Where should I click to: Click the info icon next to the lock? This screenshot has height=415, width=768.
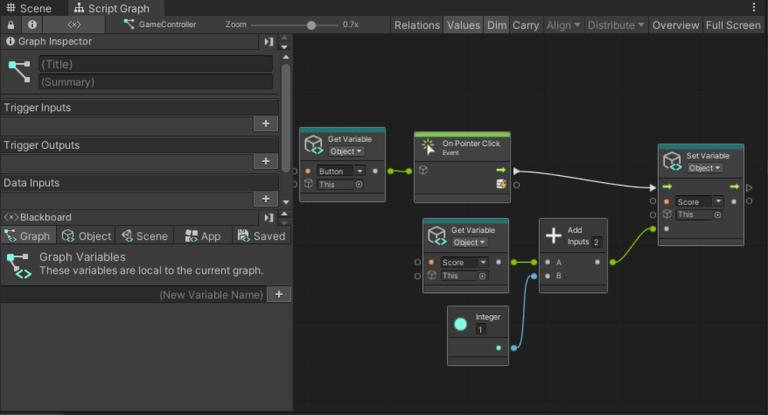[x=32, y=25]
